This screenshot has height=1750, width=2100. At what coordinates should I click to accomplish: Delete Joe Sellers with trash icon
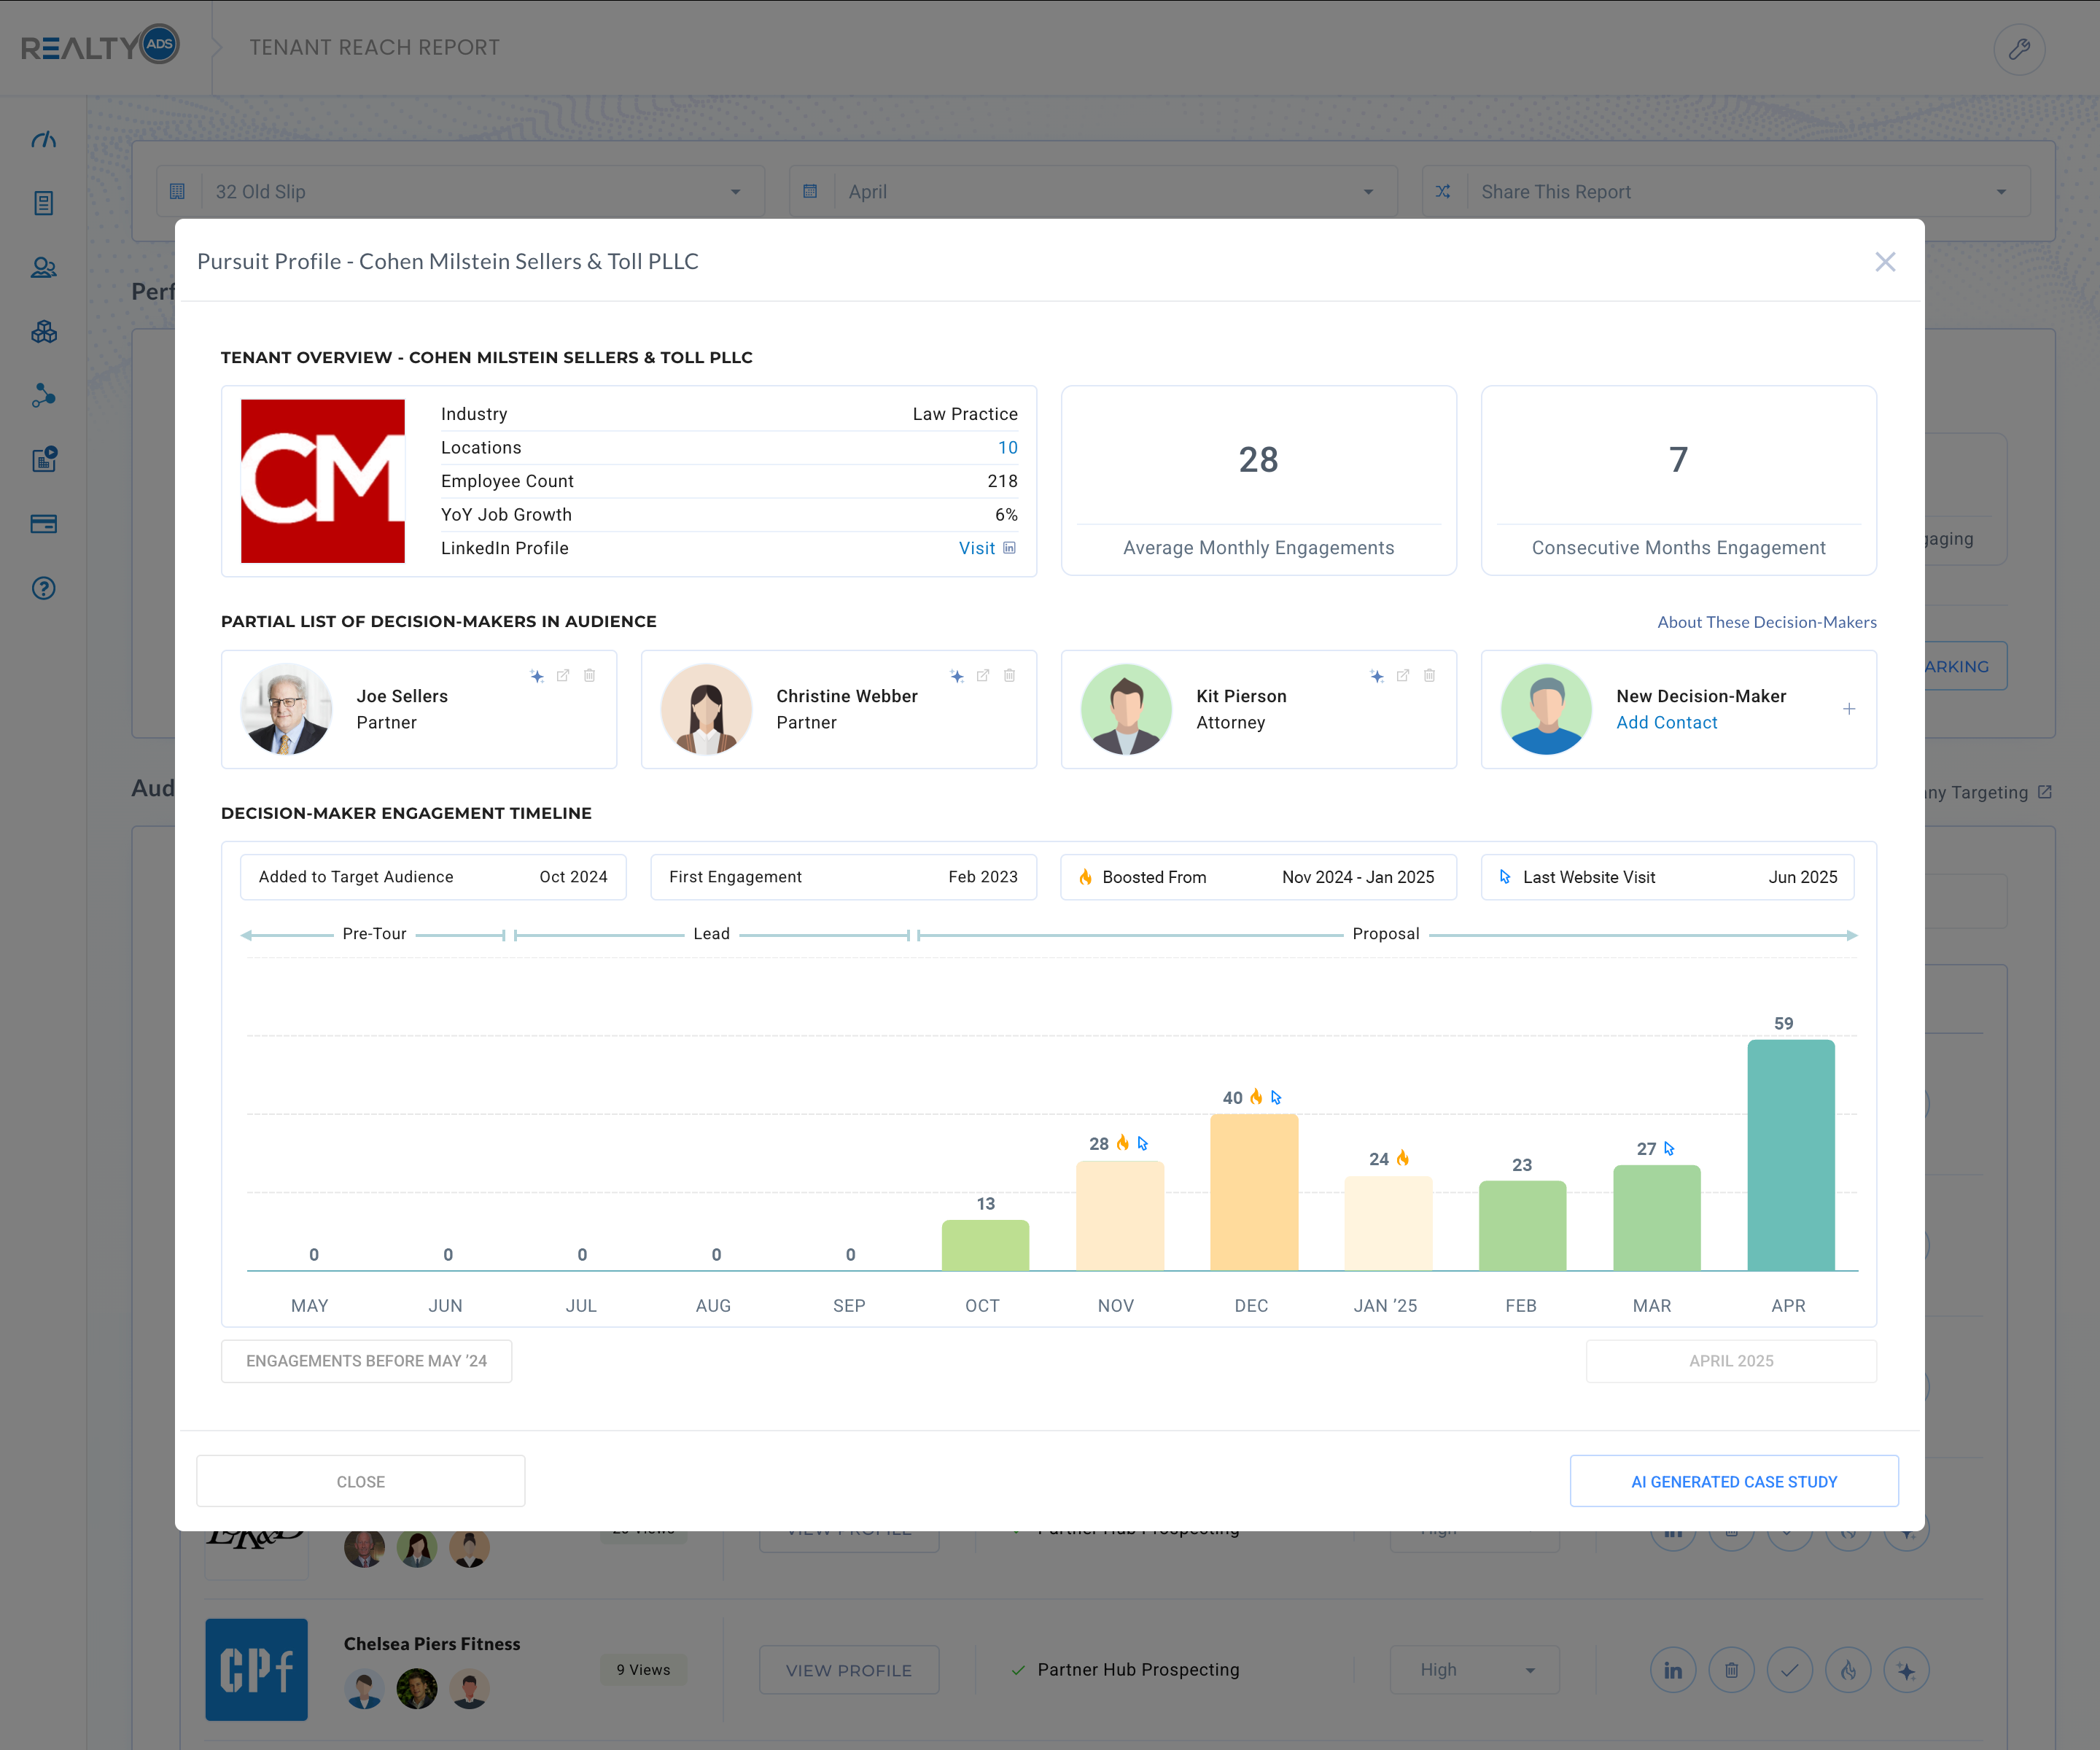pos(590,676)
